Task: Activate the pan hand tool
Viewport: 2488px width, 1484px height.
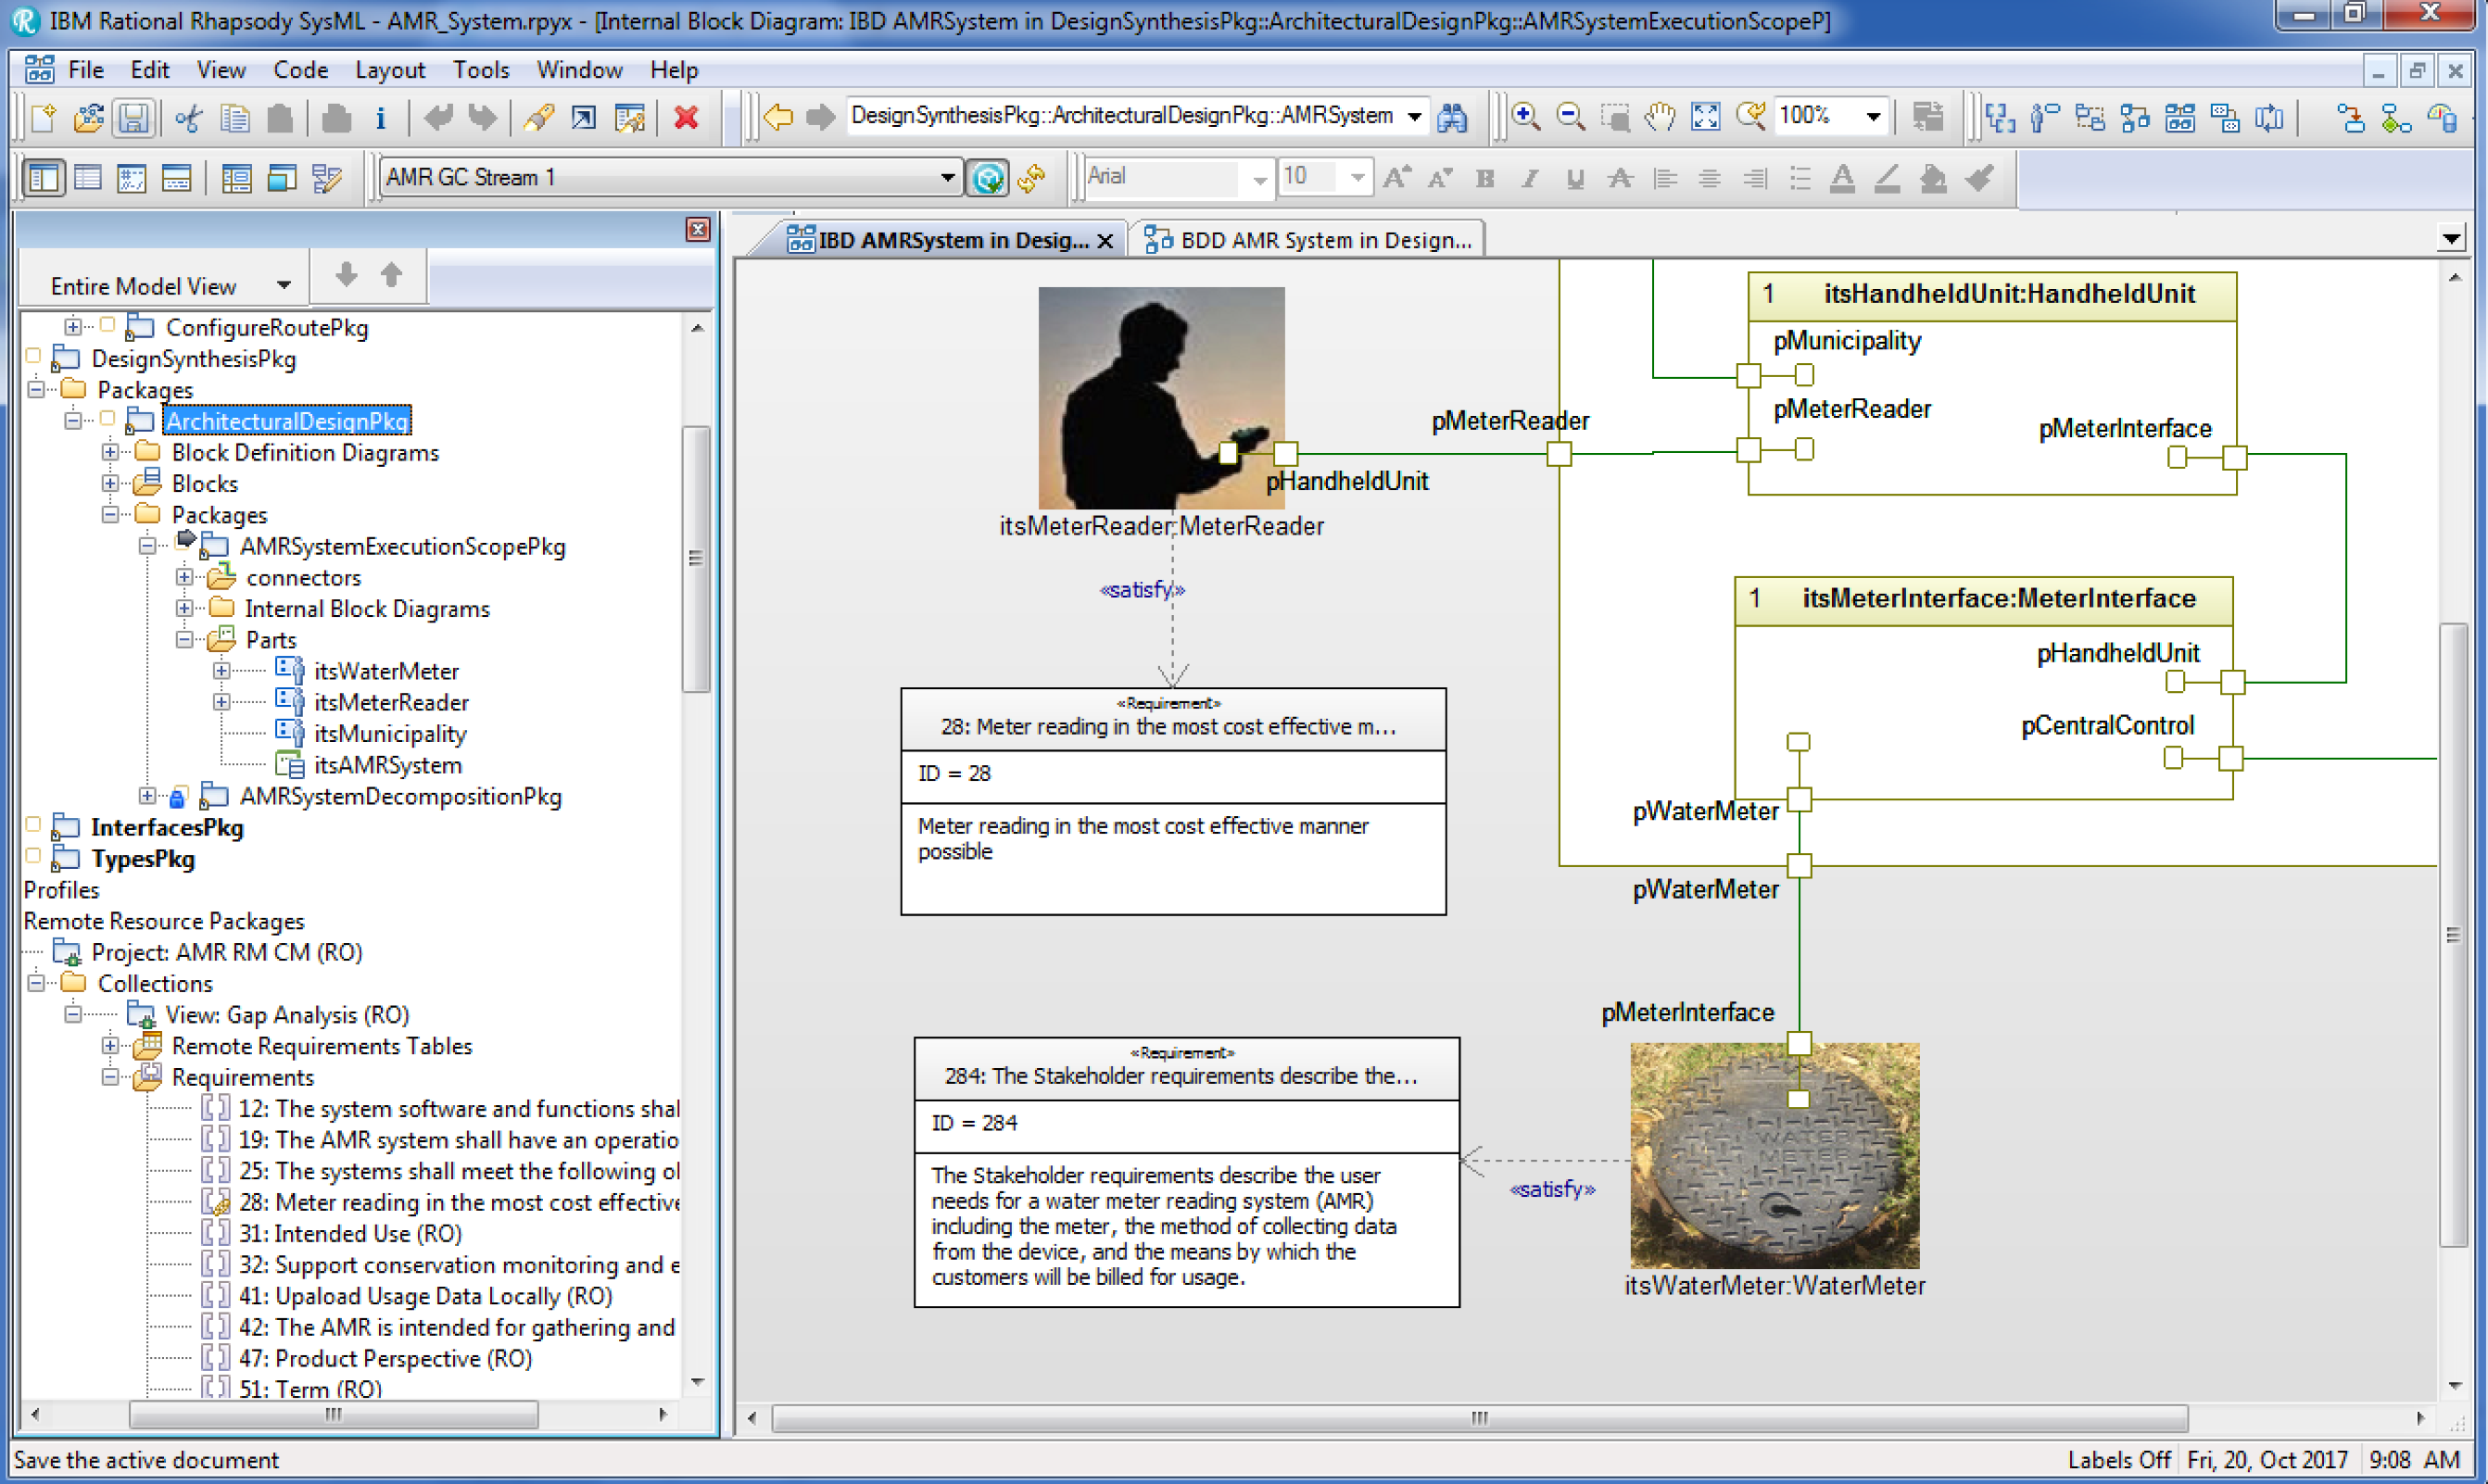Action: point(1659,116)
